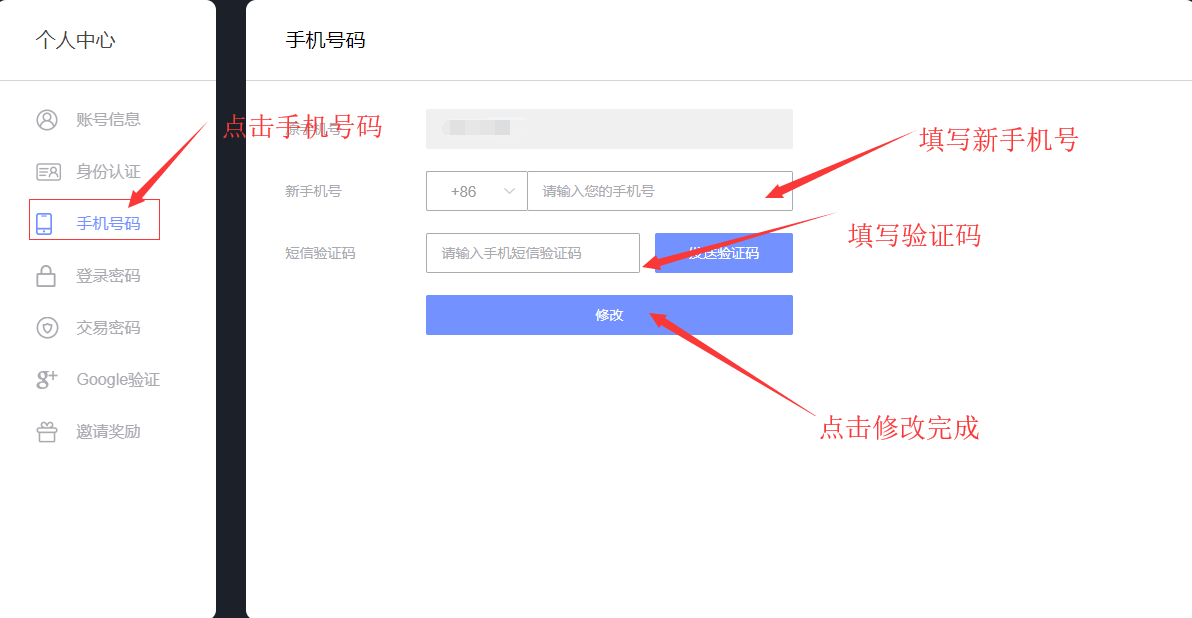
Task: Click the account info user icon
Action: (x=47, y=120)
